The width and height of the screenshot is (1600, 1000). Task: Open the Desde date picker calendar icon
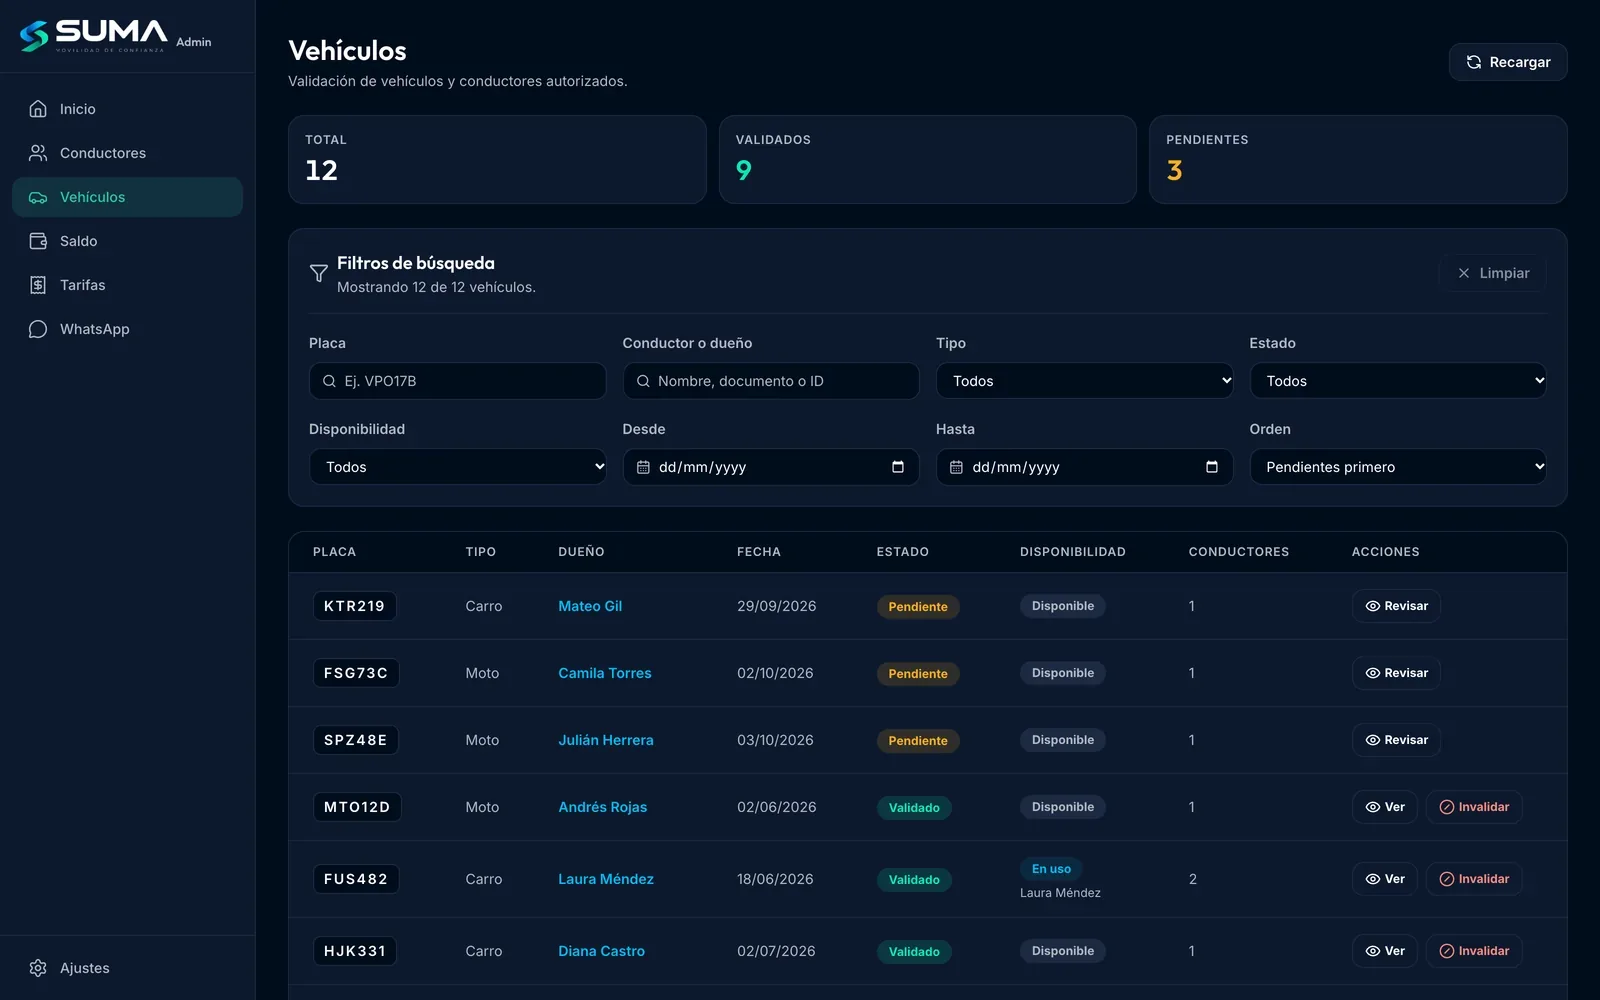click(x=898, y=467)
